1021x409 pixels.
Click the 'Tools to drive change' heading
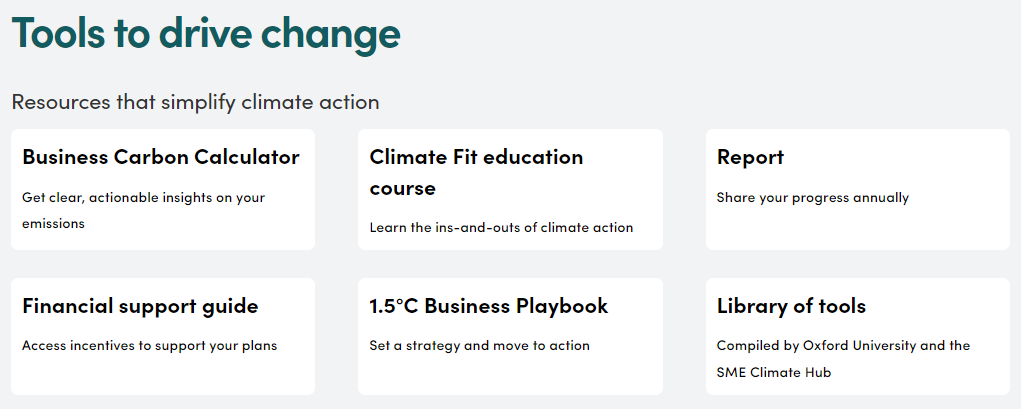[206, 34]
